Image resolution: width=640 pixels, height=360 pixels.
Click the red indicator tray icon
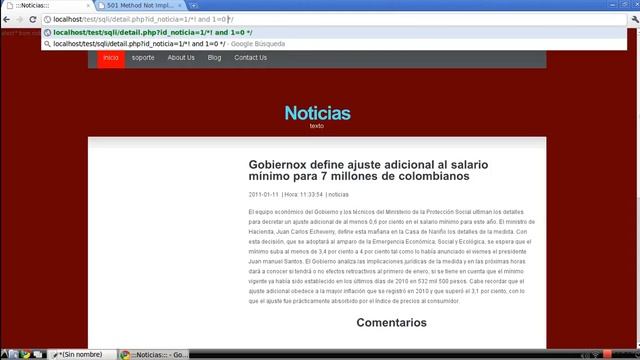click(607, 354)
